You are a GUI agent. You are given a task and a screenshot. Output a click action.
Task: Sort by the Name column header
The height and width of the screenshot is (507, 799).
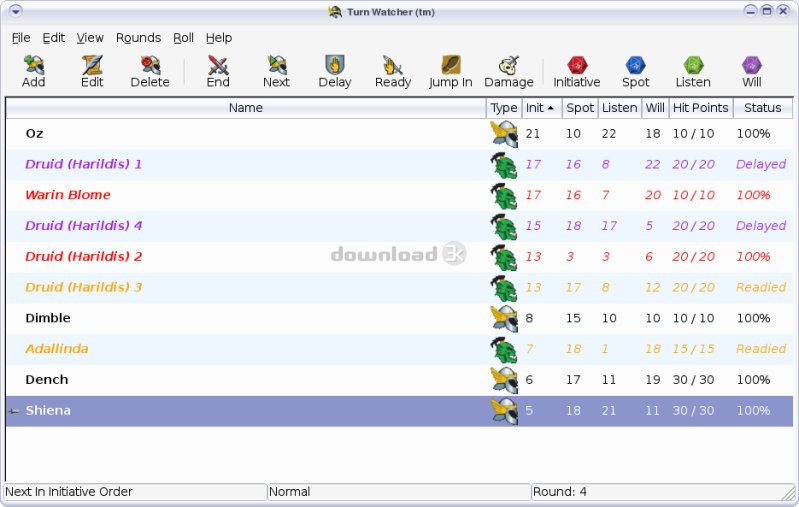[x=246, y=108]
